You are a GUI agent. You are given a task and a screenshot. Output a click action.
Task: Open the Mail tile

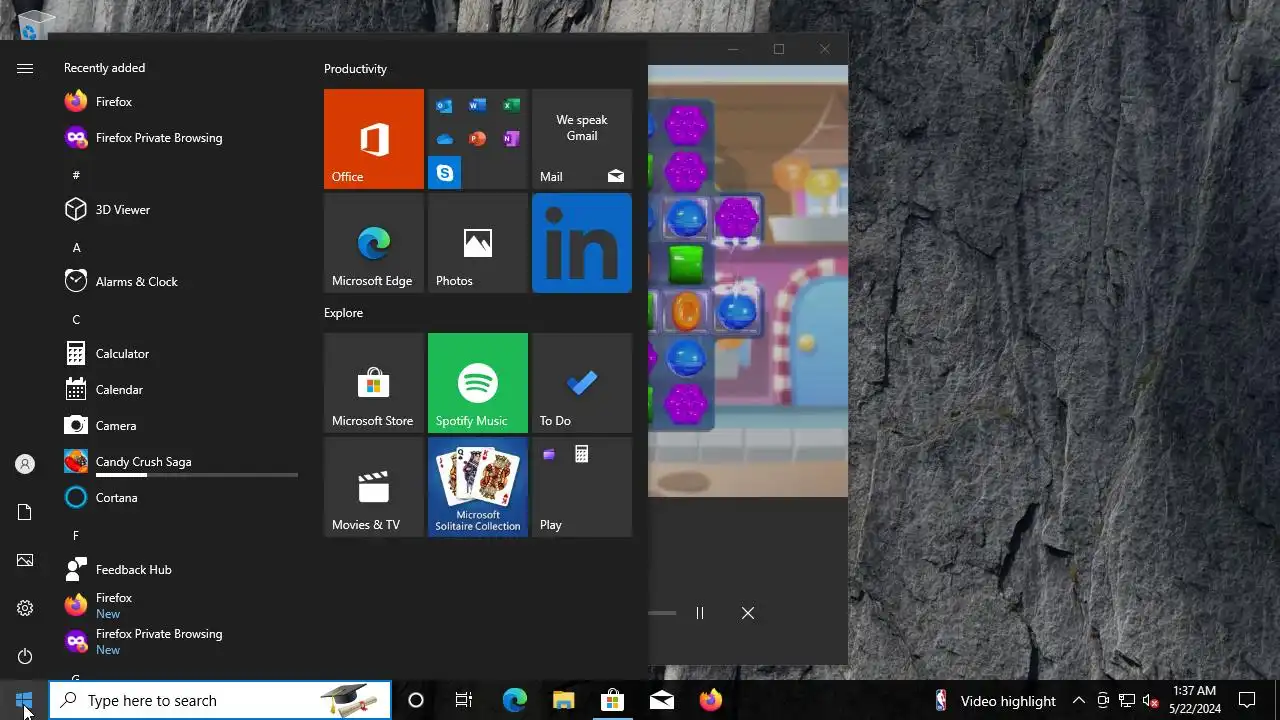point(582,139)
